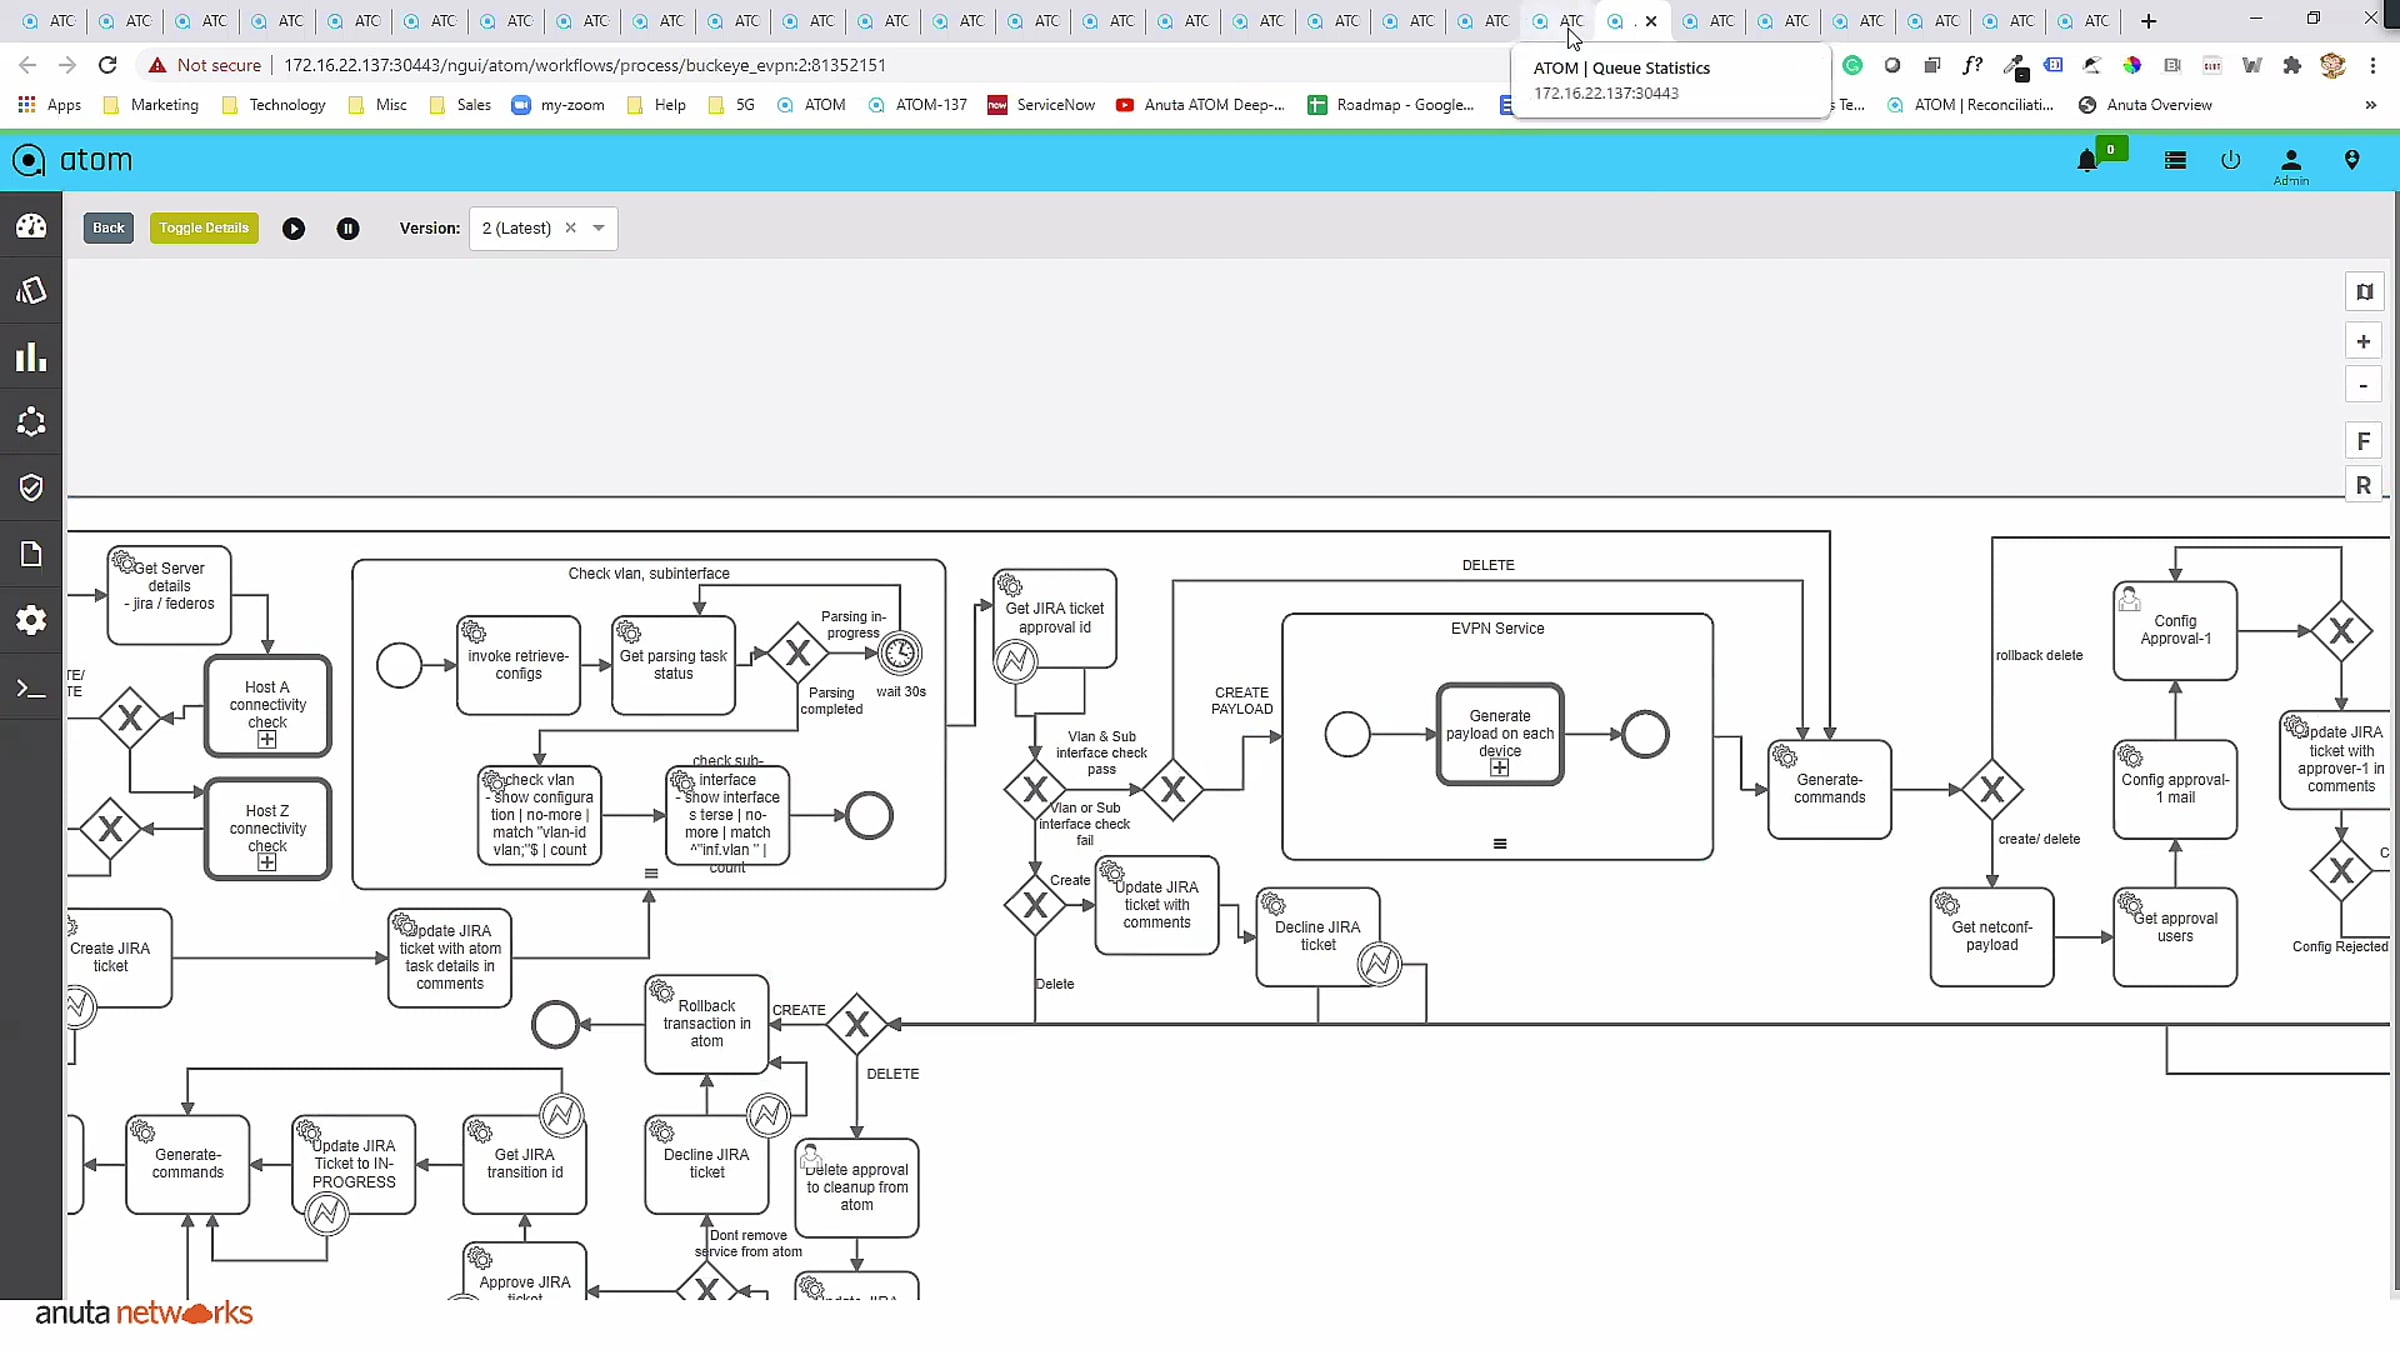Screen dimensions: 2400x1350
Task: Expand the Version dropdown arrow
Action: 599,228
